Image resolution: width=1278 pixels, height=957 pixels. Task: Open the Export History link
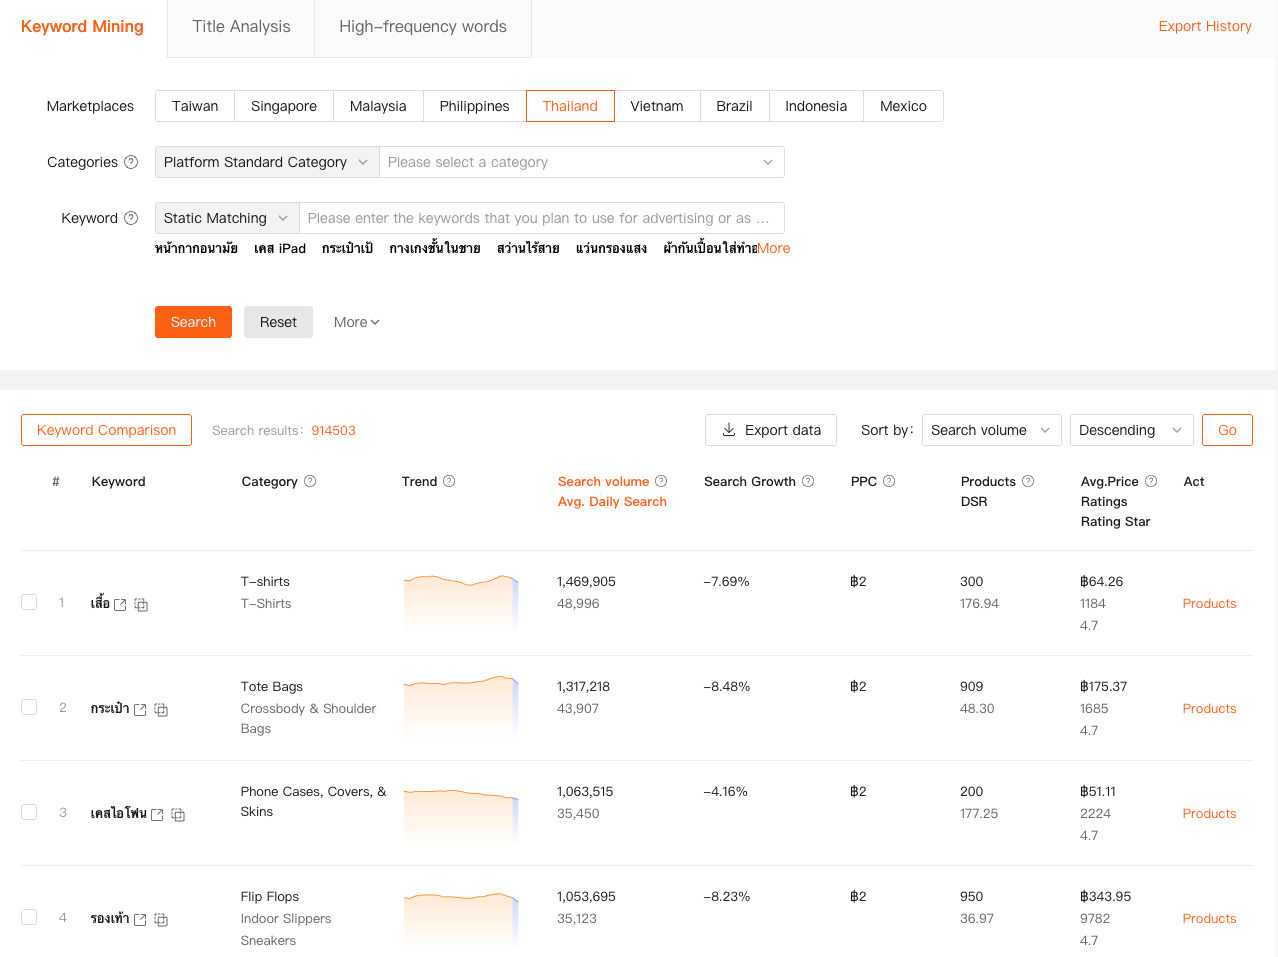point(1205,26)
